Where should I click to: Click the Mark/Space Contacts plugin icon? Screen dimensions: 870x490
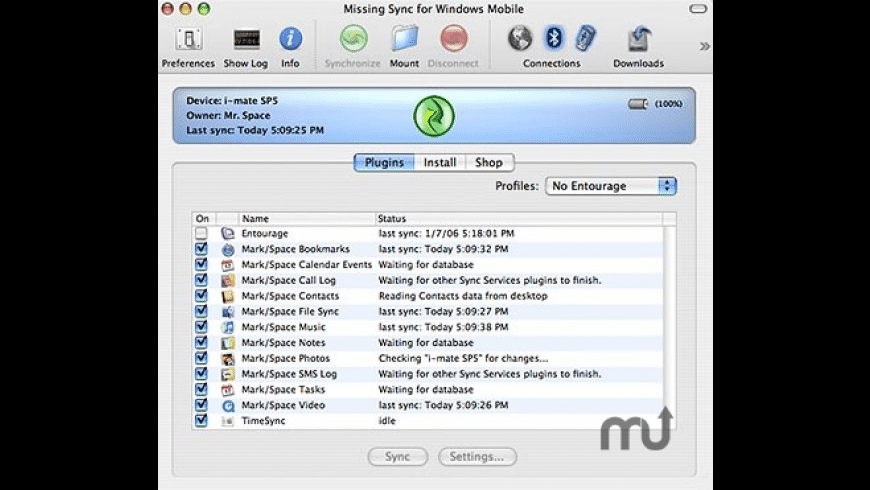point(227,296)
